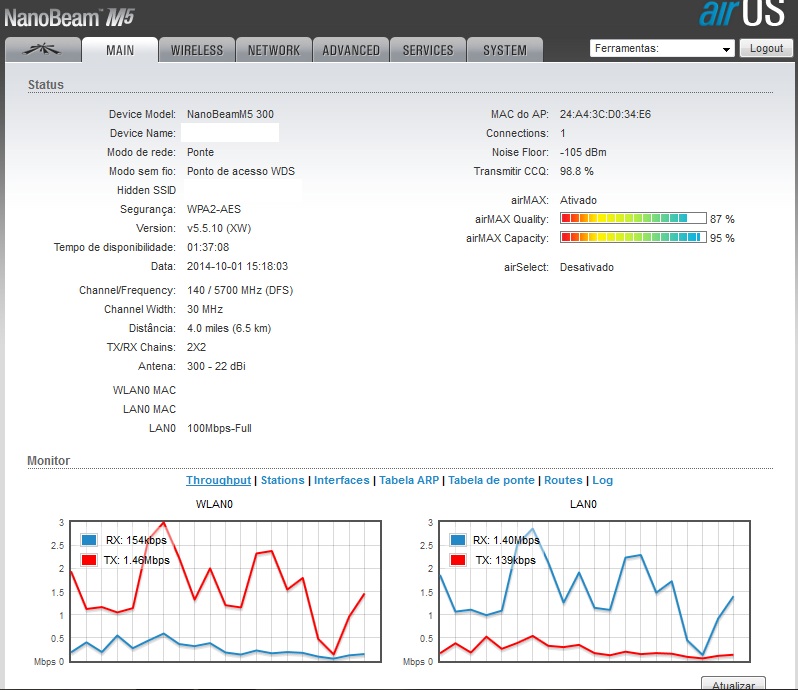Viewport: 798px width, 690px height.
Task: Show the Interfaces monitor
Action: 341,480
